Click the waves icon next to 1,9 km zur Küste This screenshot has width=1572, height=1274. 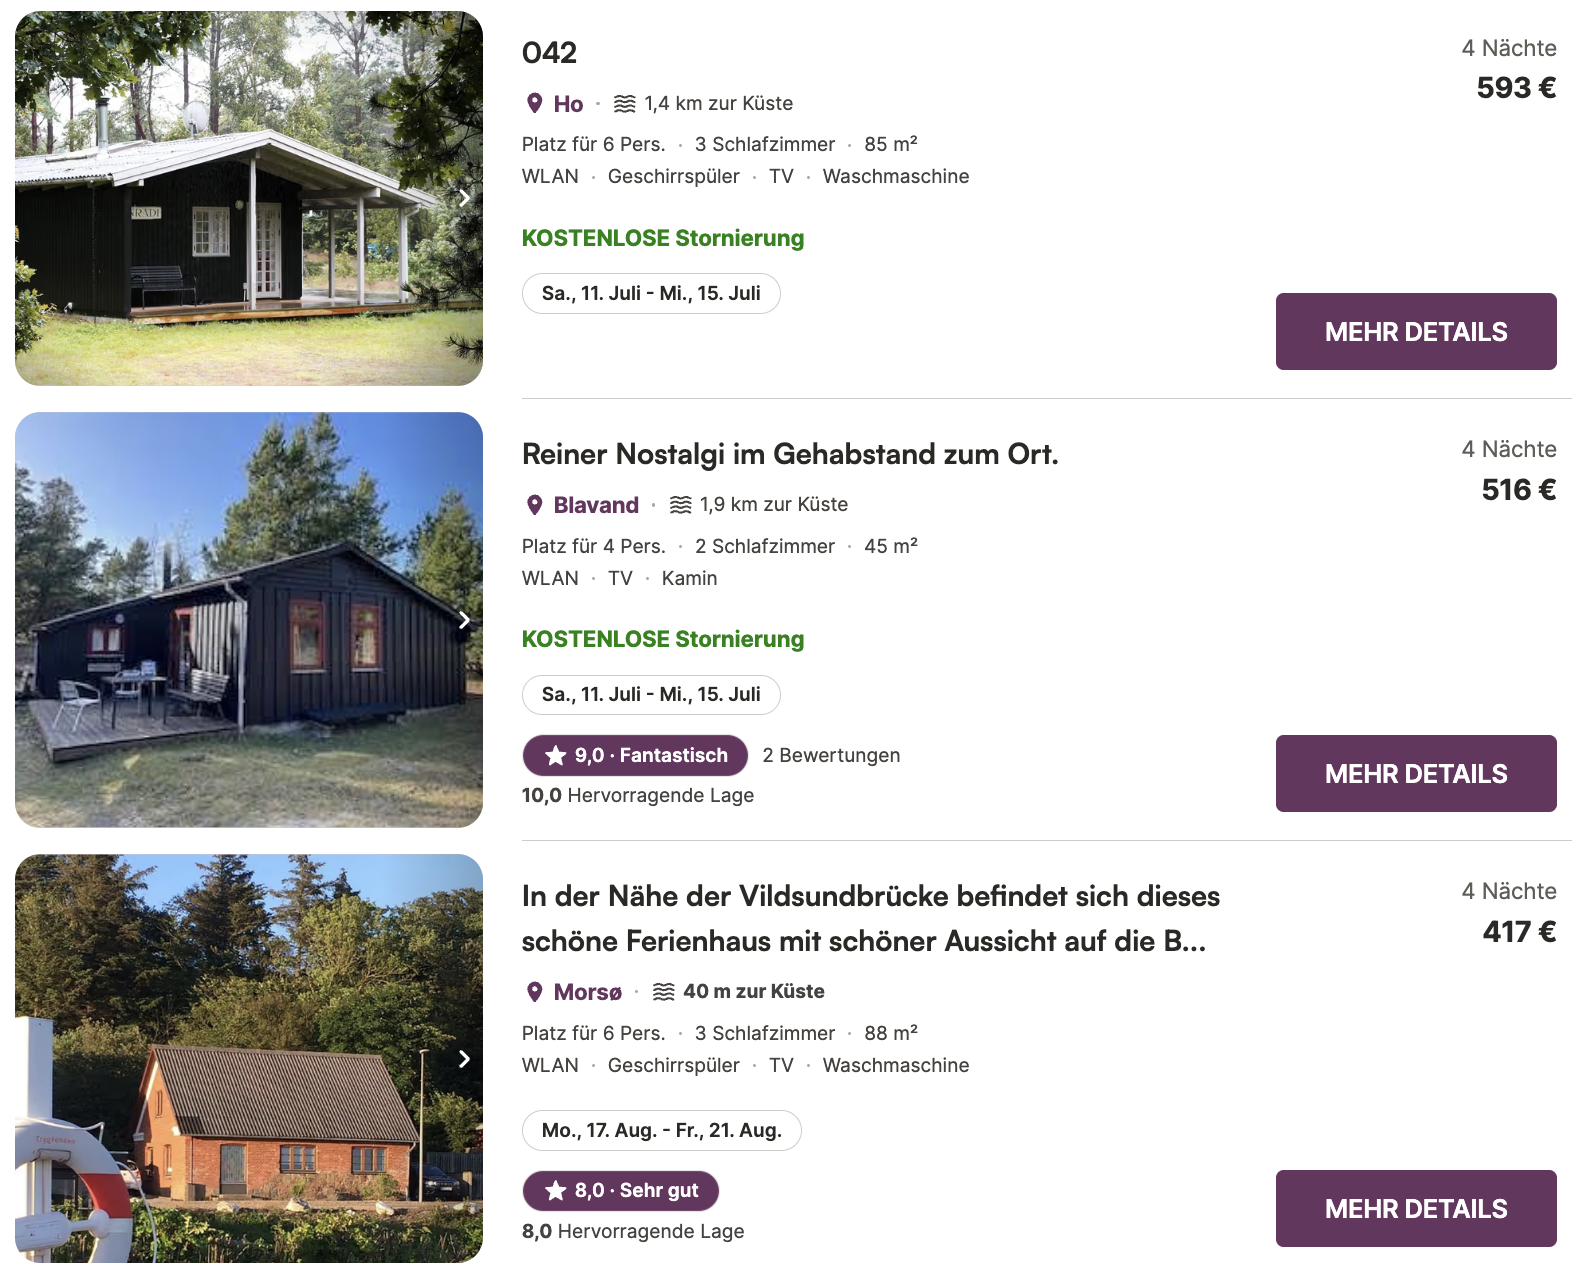[681, 505]
